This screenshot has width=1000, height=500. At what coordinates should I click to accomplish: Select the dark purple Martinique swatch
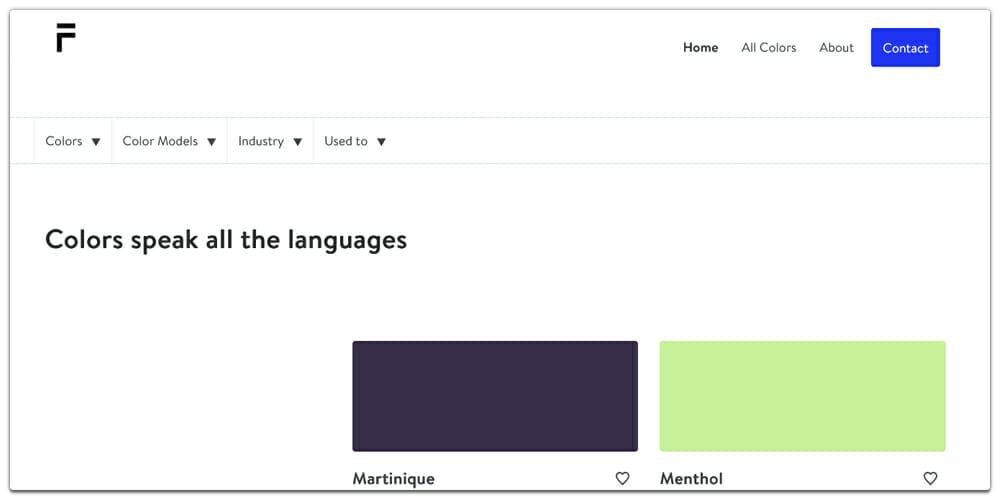[x=495, y=396]
